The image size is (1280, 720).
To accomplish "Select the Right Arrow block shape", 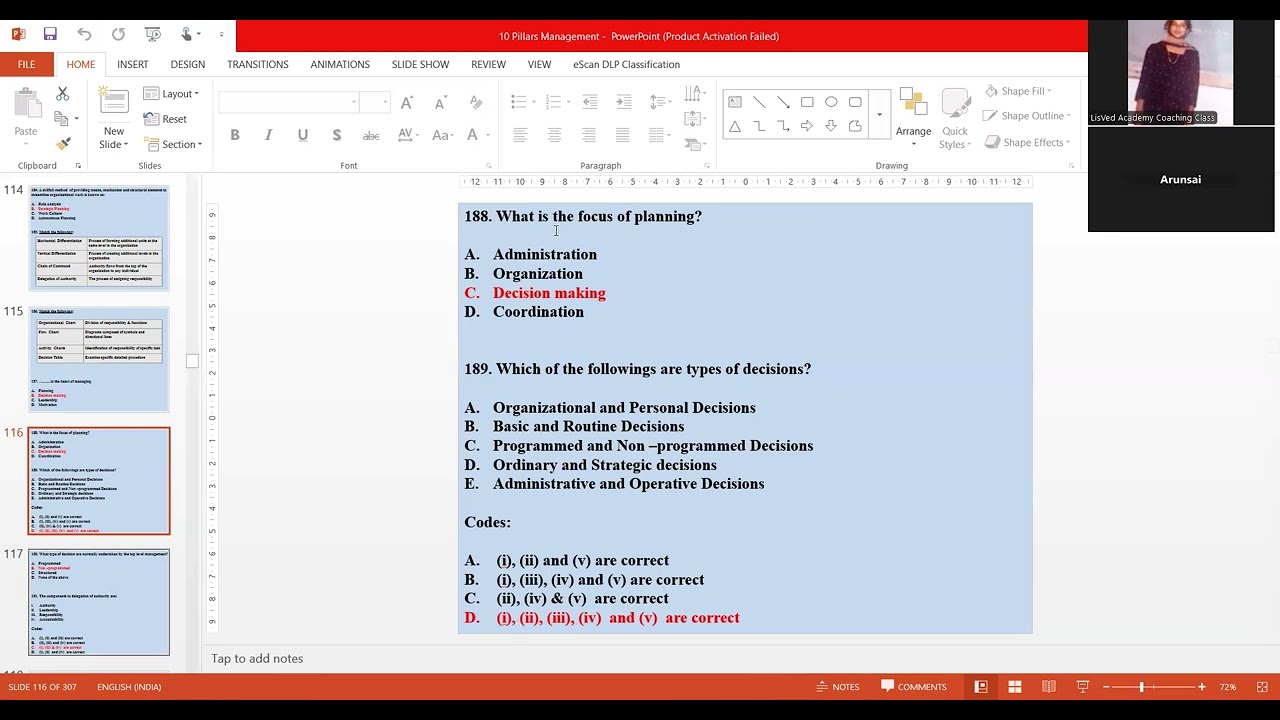I will click(807, 126).
